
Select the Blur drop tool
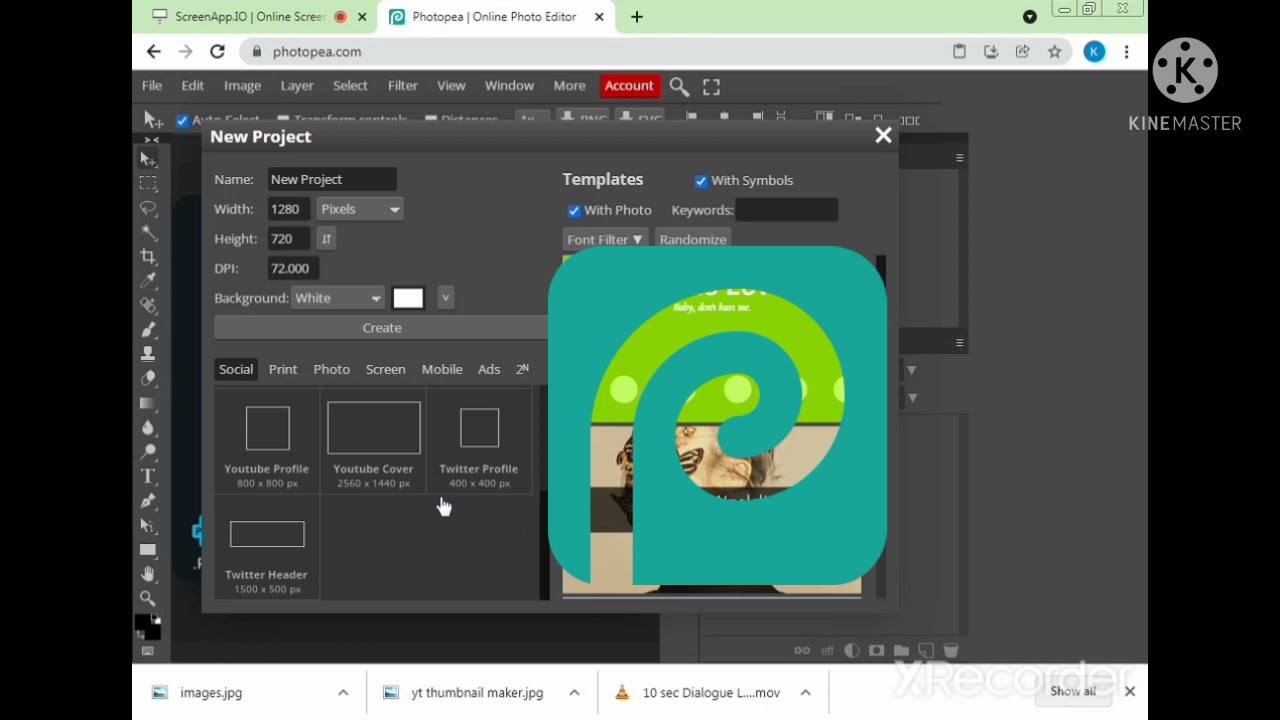tap(148, 428)
